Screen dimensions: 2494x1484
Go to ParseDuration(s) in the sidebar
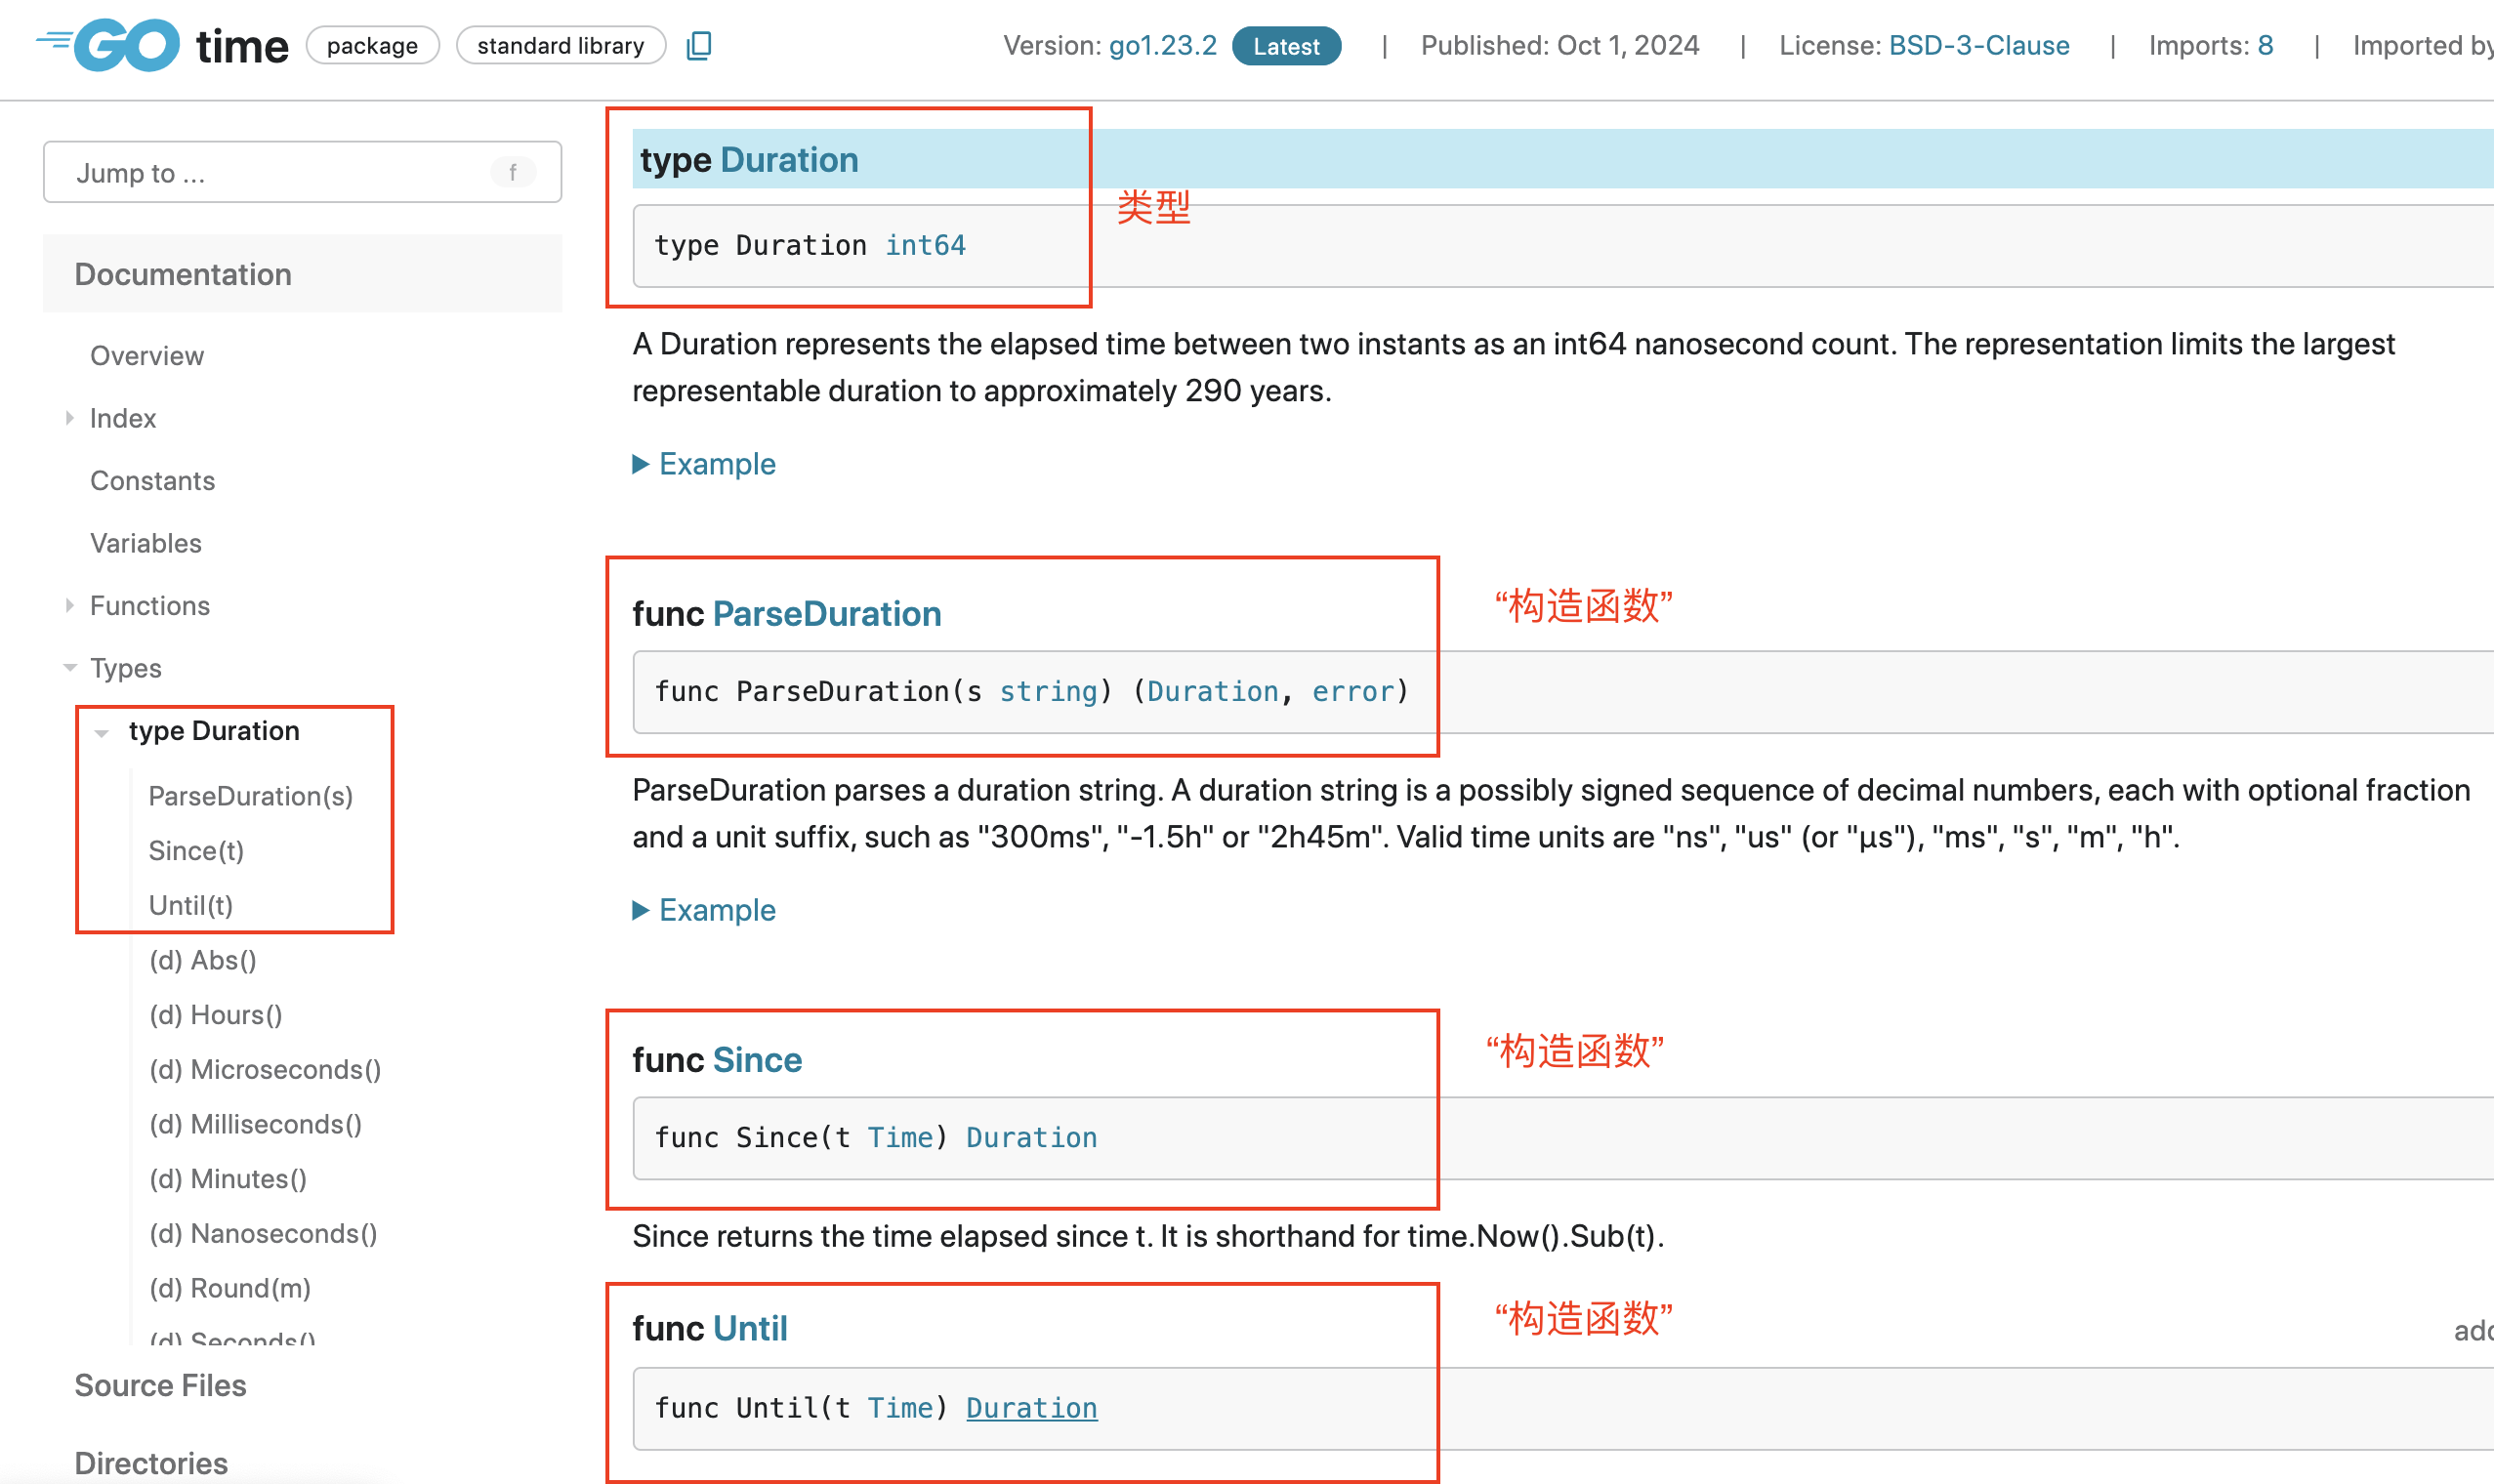251,796
